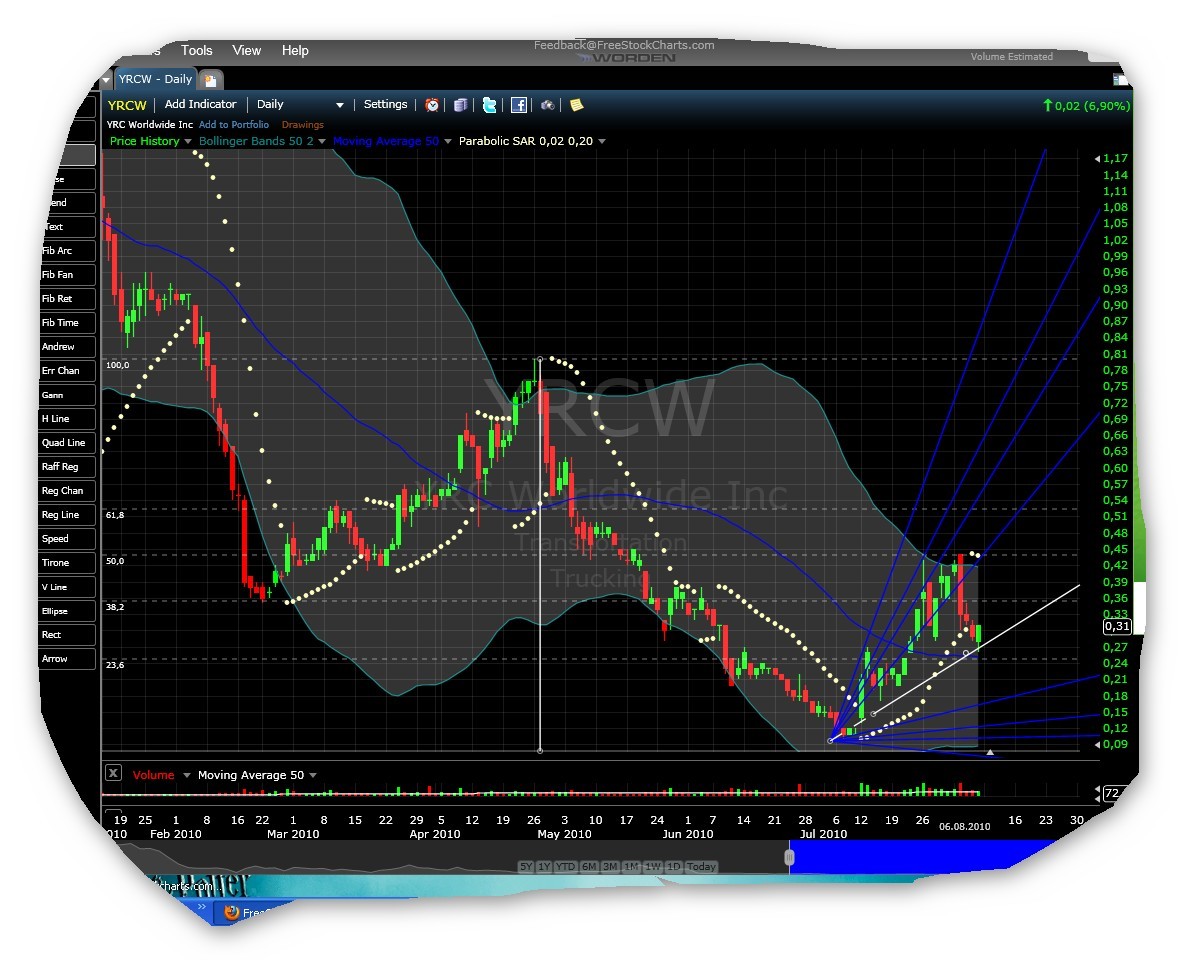Click the camera snapshot icon

click(547, 105)
